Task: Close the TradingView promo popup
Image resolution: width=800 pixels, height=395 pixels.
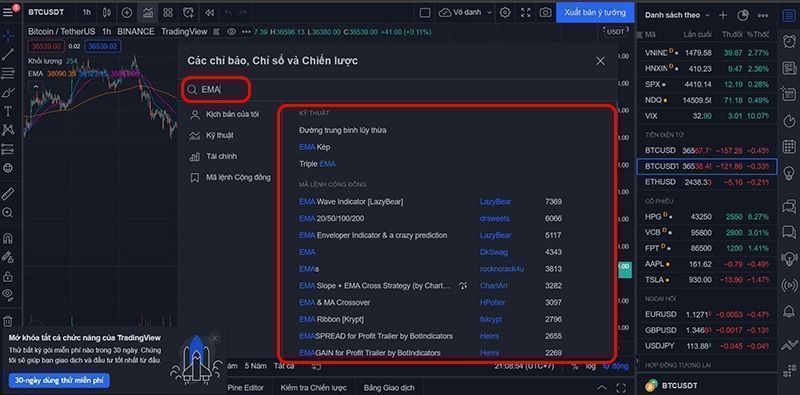Action: coord(215,338)
